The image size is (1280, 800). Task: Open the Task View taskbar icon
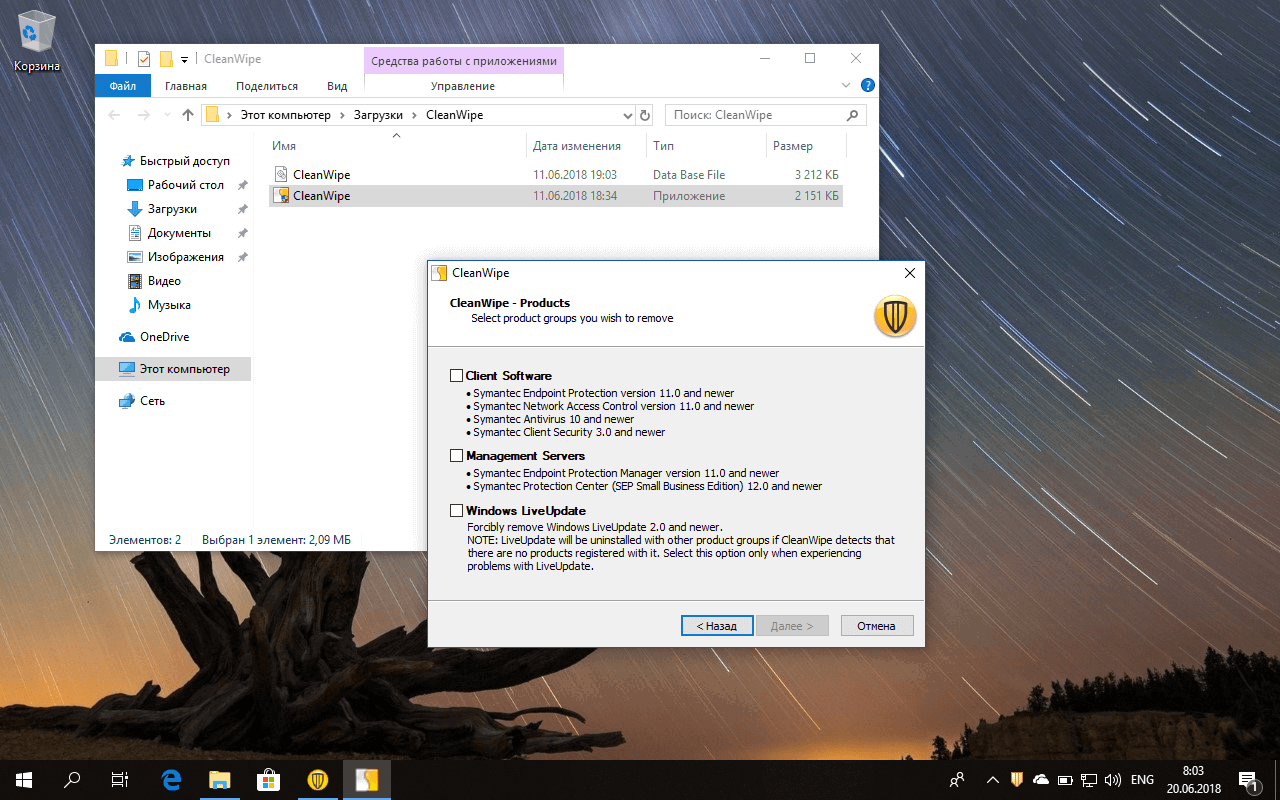click(x=119, y=780)
